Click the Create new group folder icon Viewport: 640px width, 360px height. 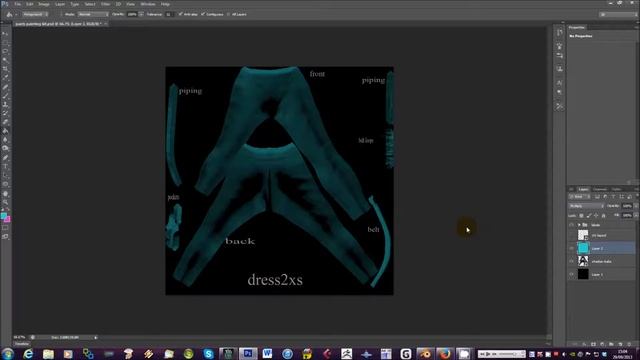(611, 344)
